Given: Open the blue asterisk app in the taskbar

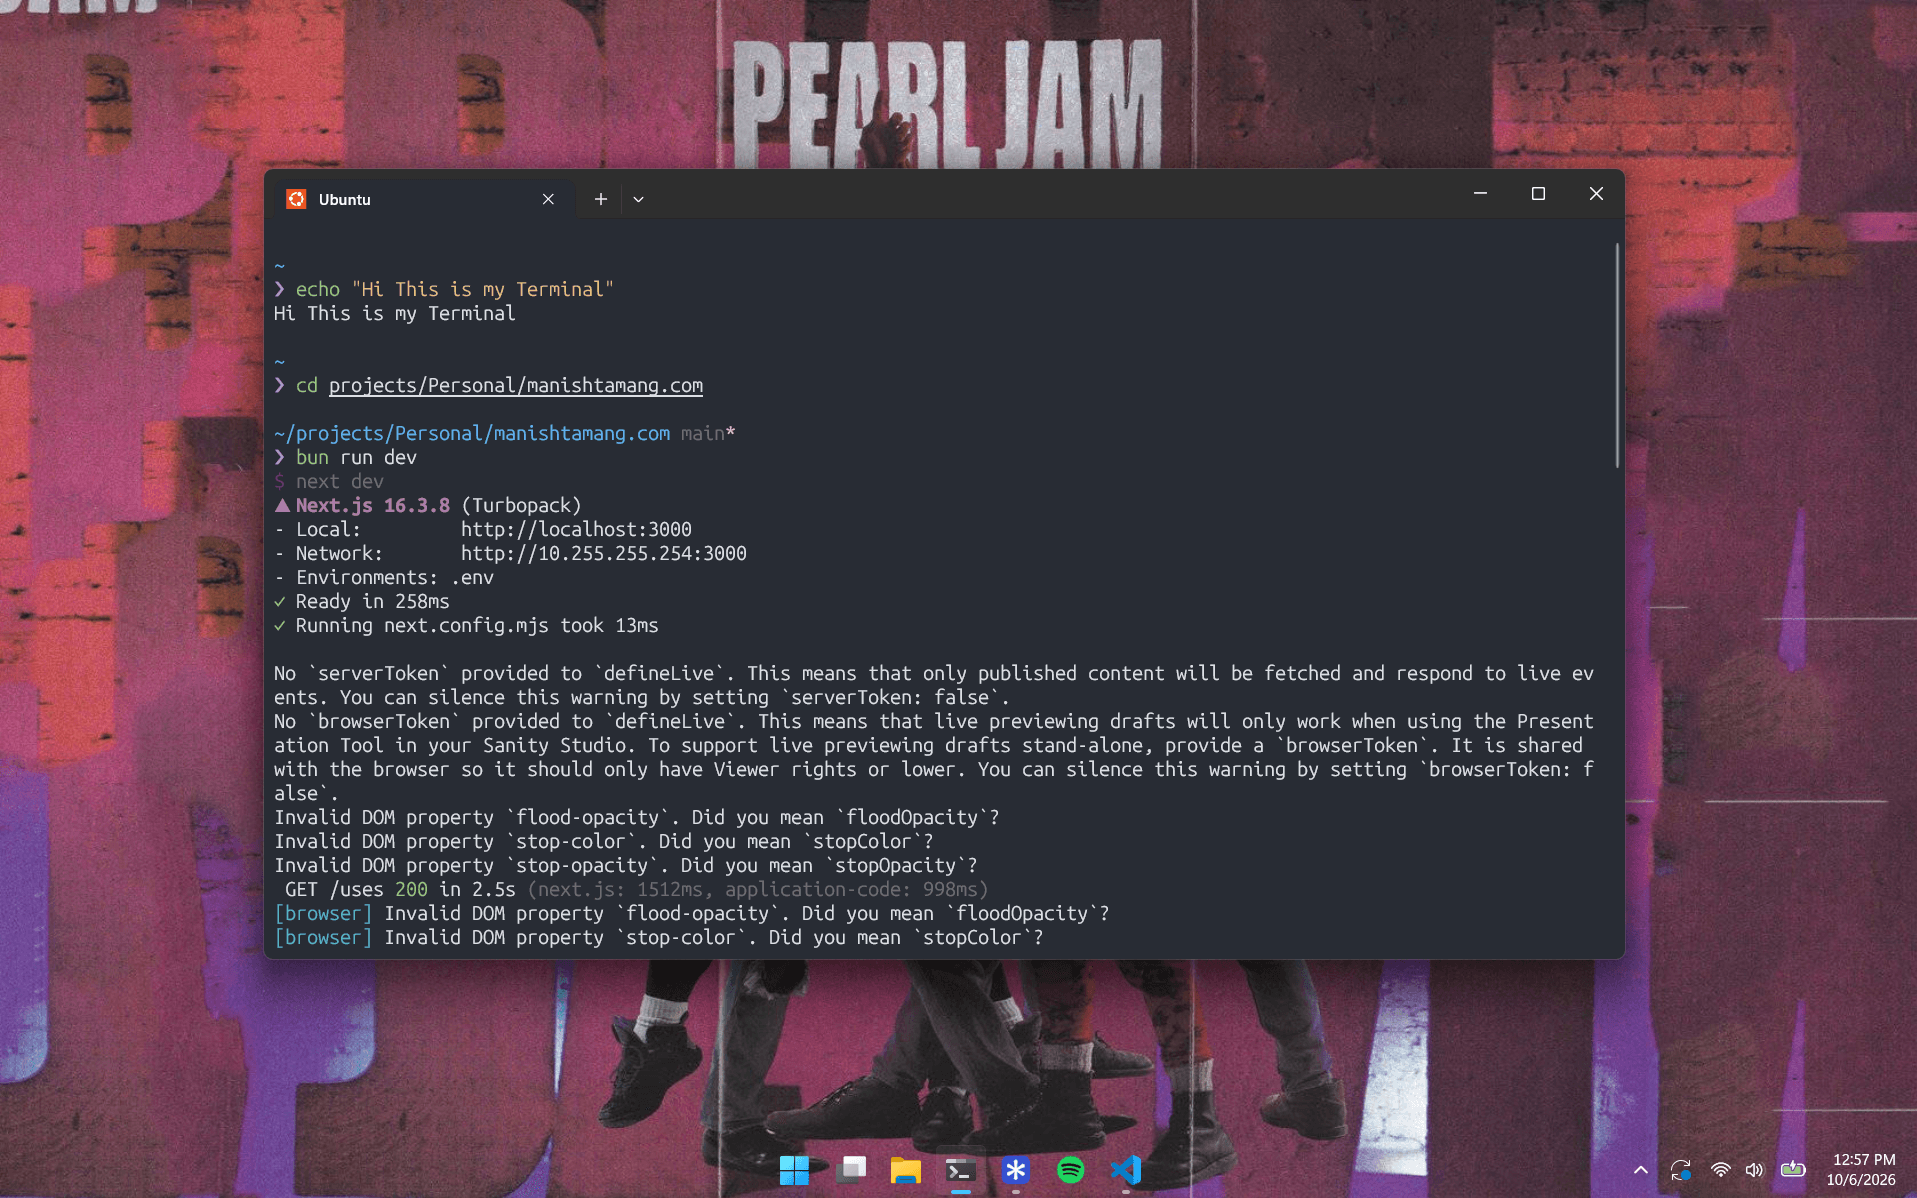Looking at the screenshot, I should (1016, 1169).
